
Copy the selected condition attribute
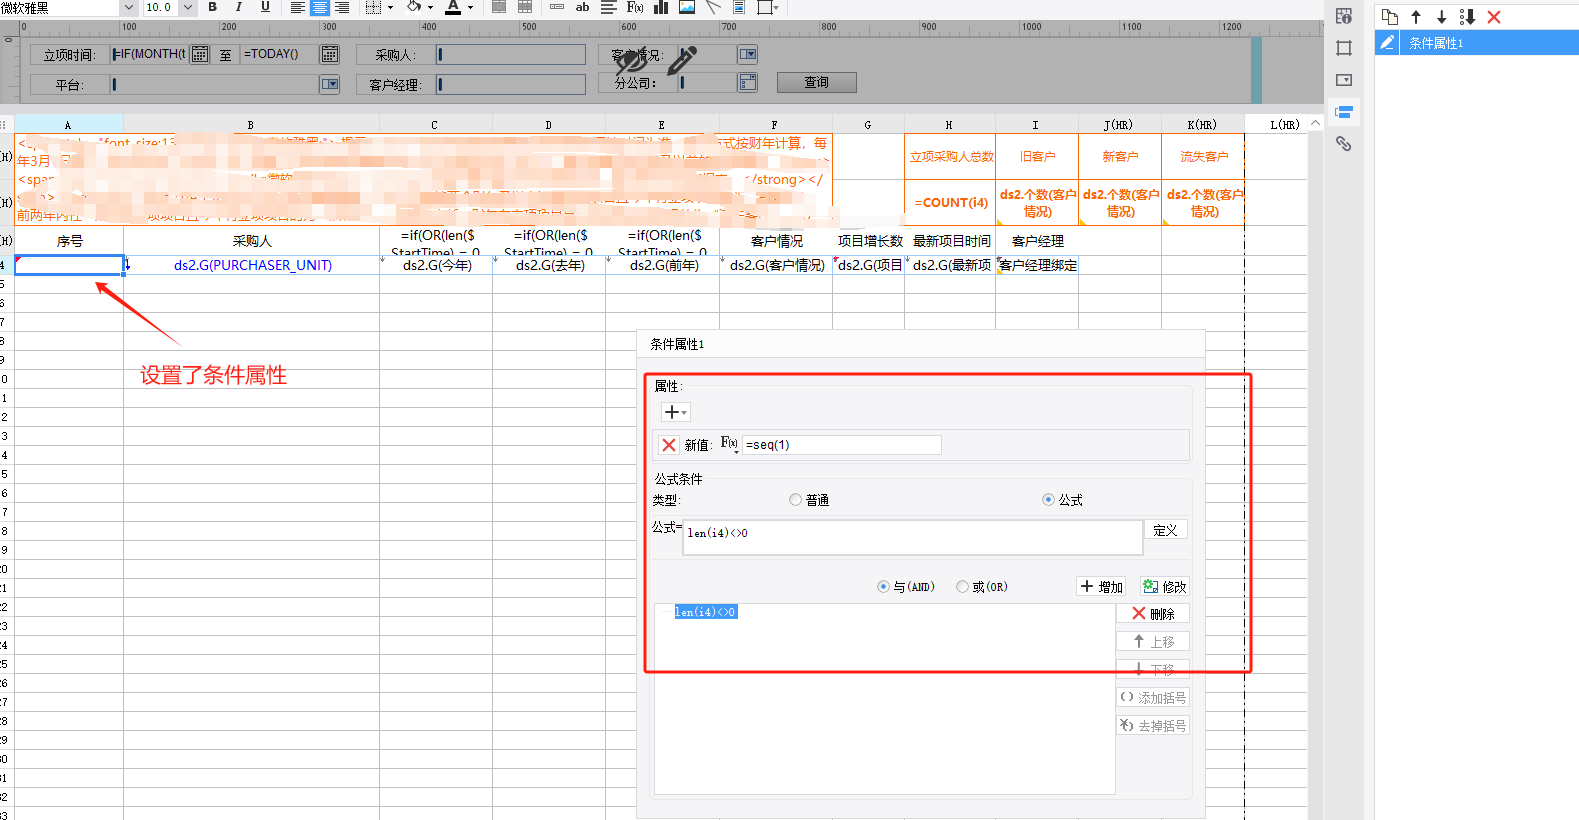pyautogui.click(x=1390, y=17)
